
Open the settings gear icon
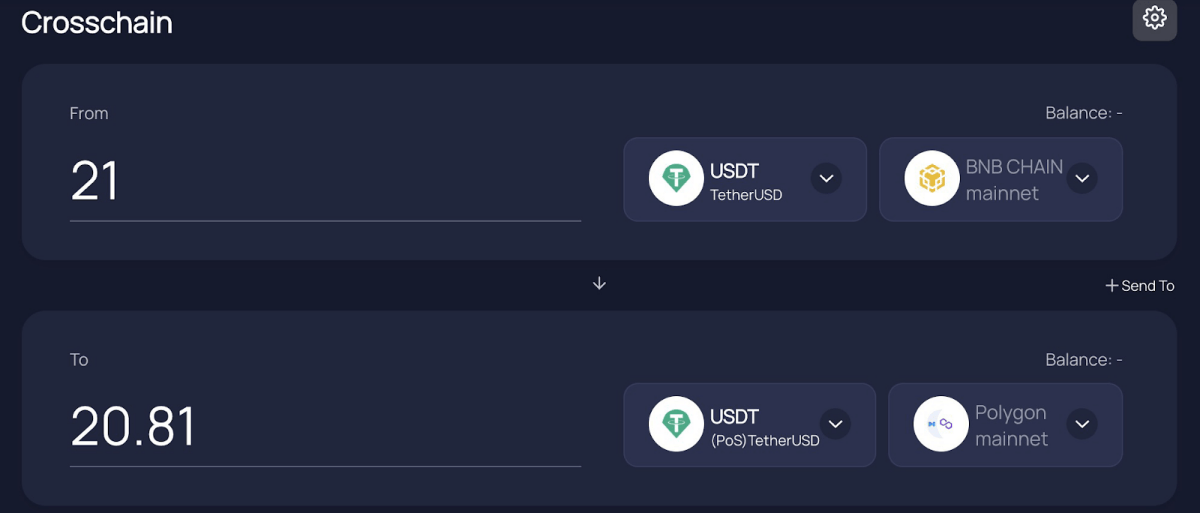click(1154, 18)
